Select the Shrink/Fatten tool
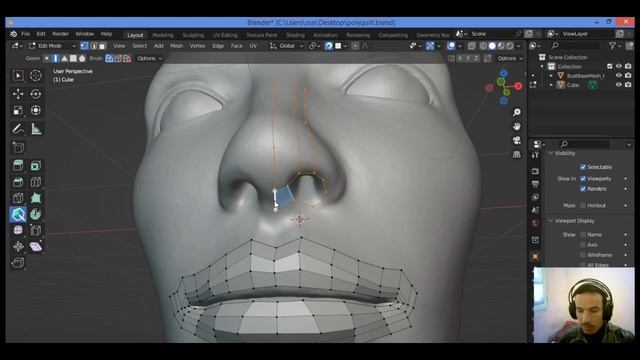 coord(18,246)
